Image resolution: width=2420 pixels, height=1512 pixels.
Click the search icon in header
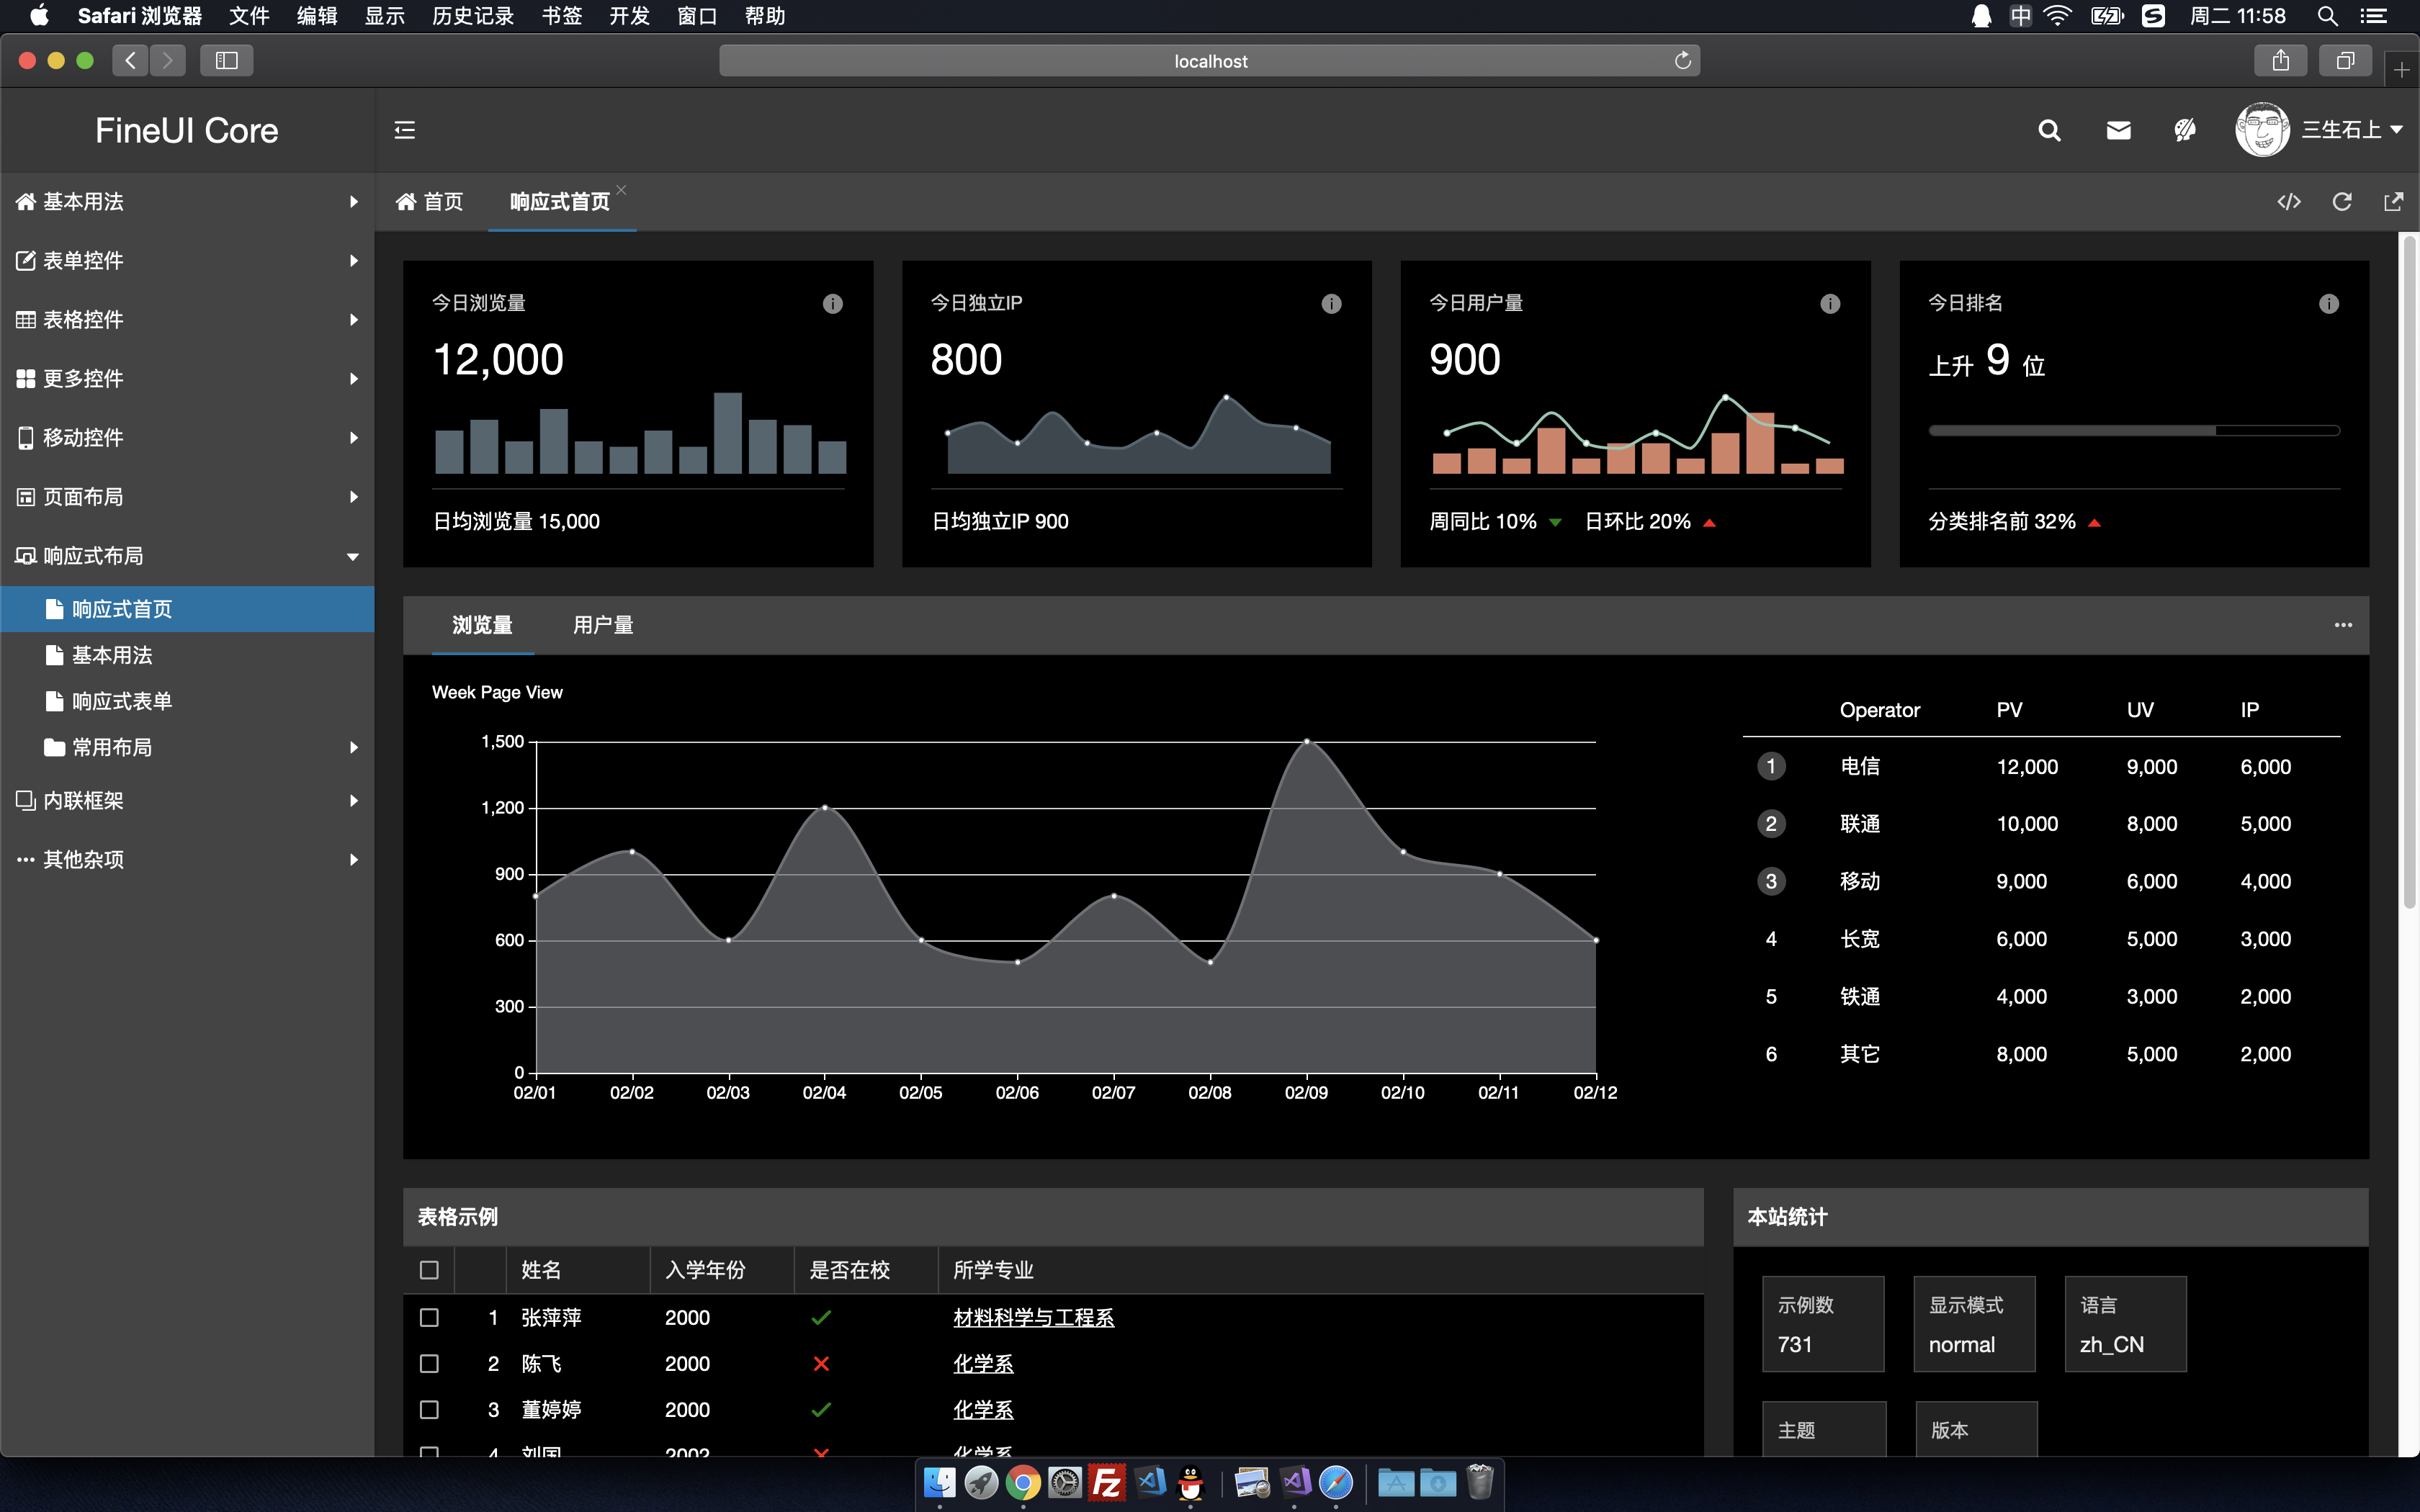[2049, 130]
